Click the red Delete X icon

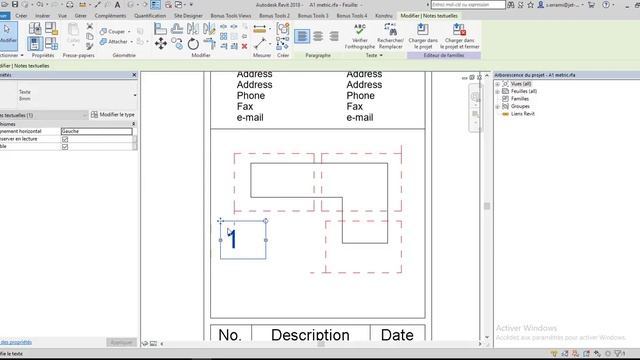click(x=244, y=46)
